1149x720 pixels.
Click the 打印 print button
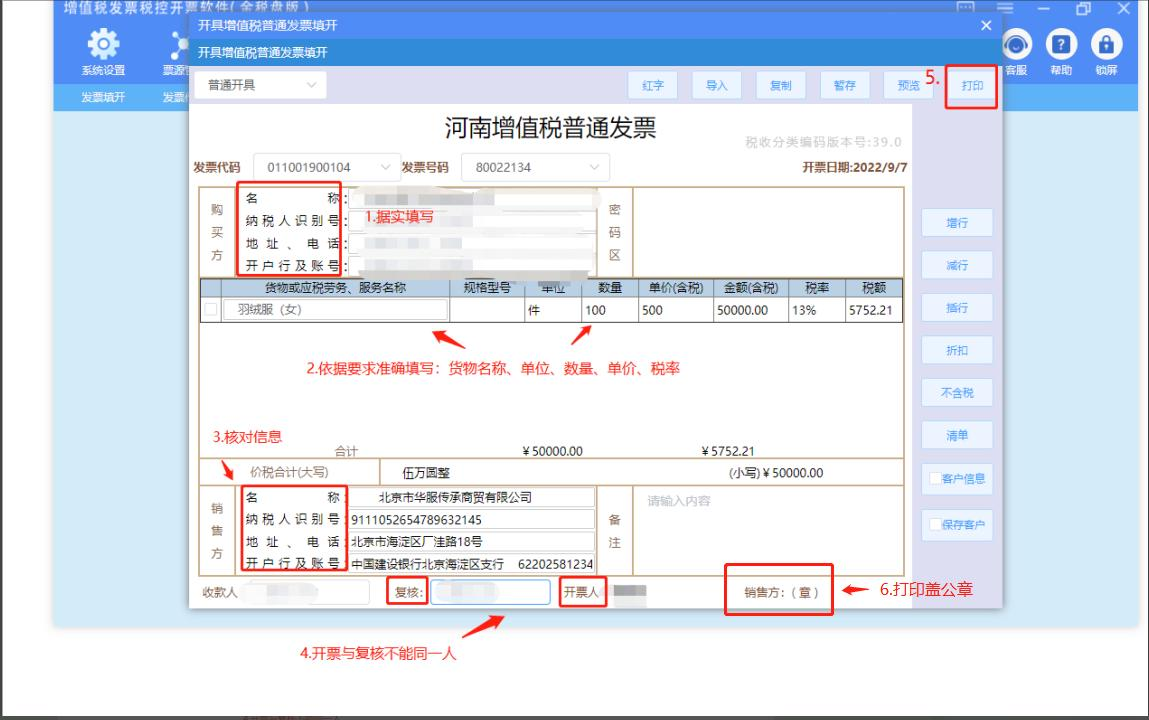tap(972, 86)
